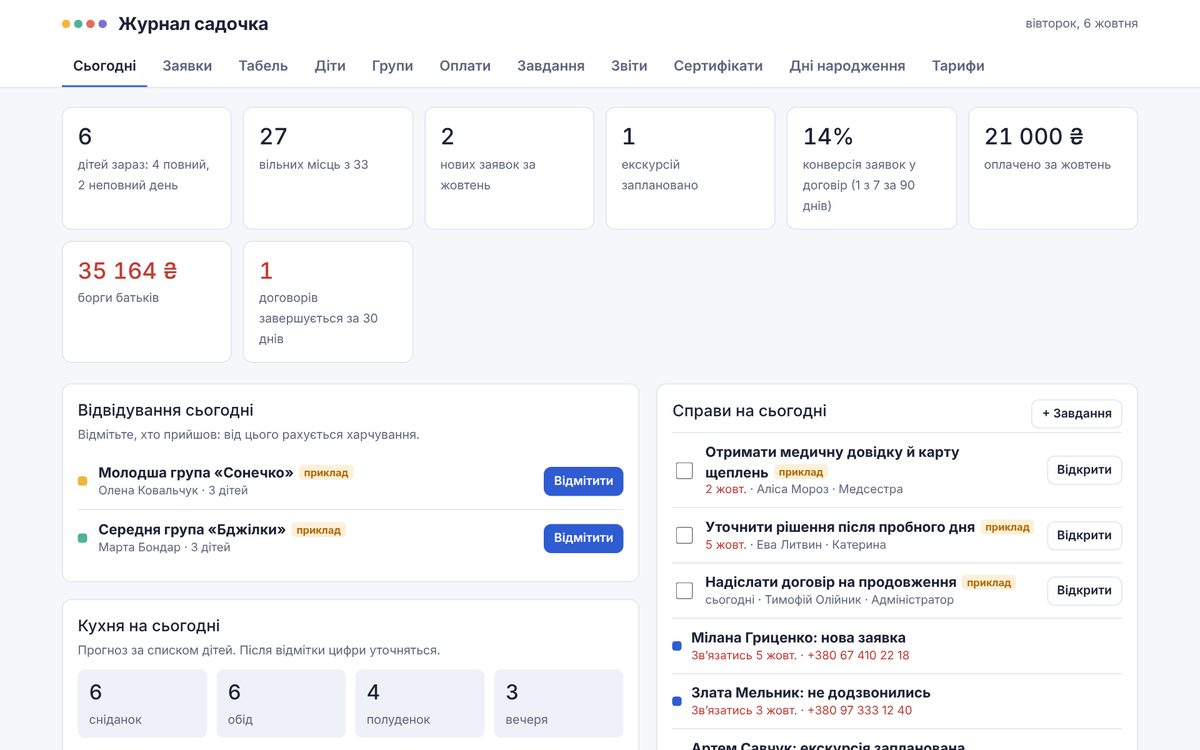Go to the Звіти tab
The height and width of the screenshot is (750, 1200).
(x=629, y=66)
